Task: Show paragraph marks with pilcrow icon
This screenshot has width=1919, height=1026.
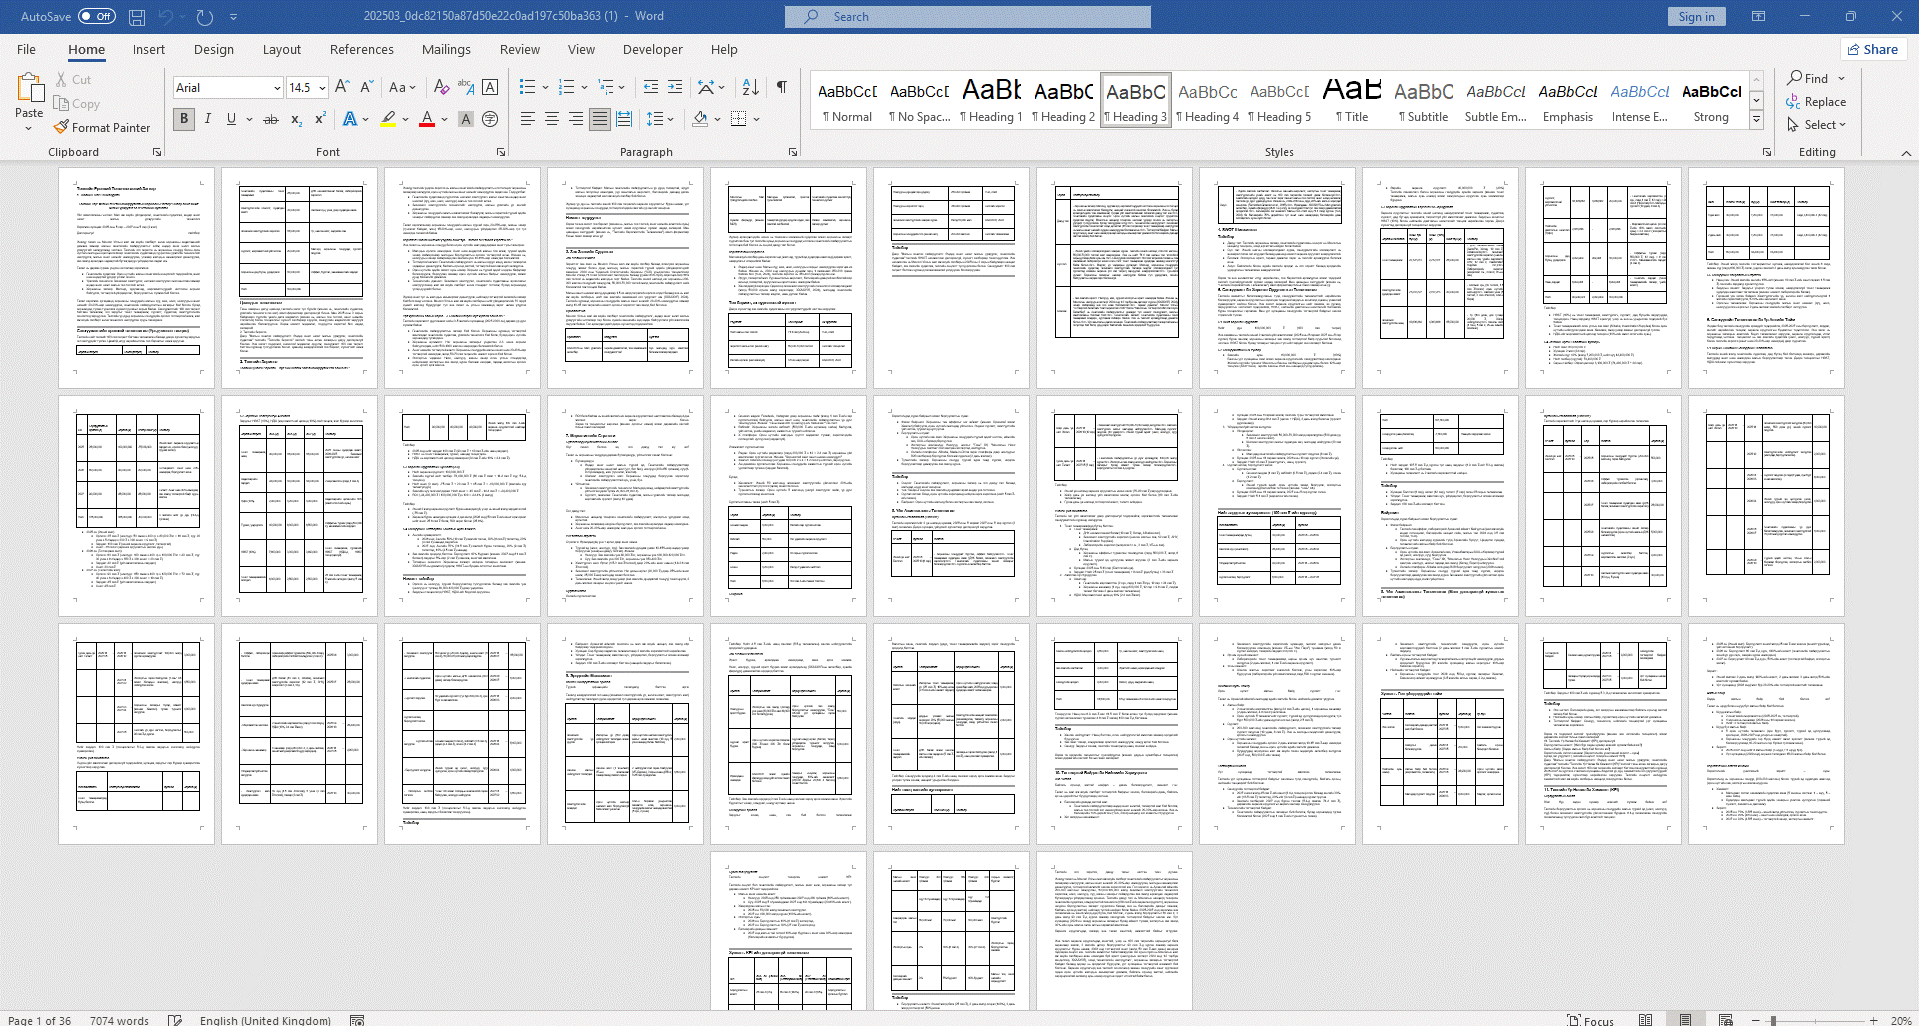Action: click(781, 88)
